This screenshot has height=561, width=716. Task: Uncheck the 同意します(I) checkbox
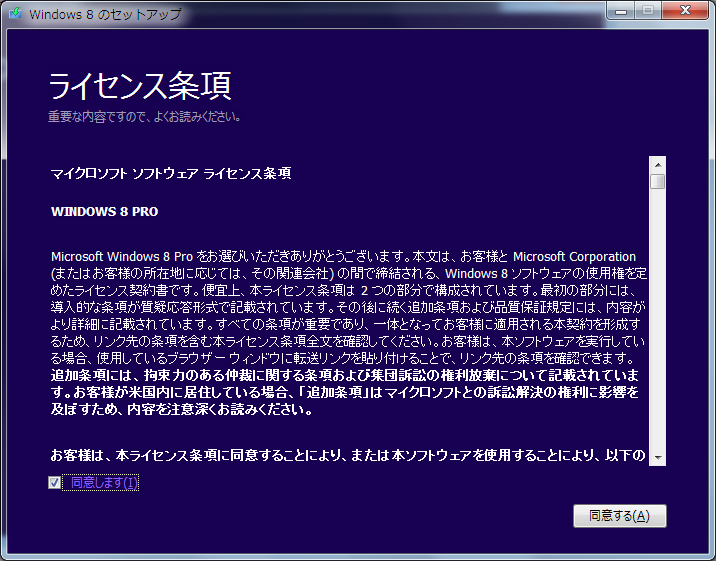[54, 482]
